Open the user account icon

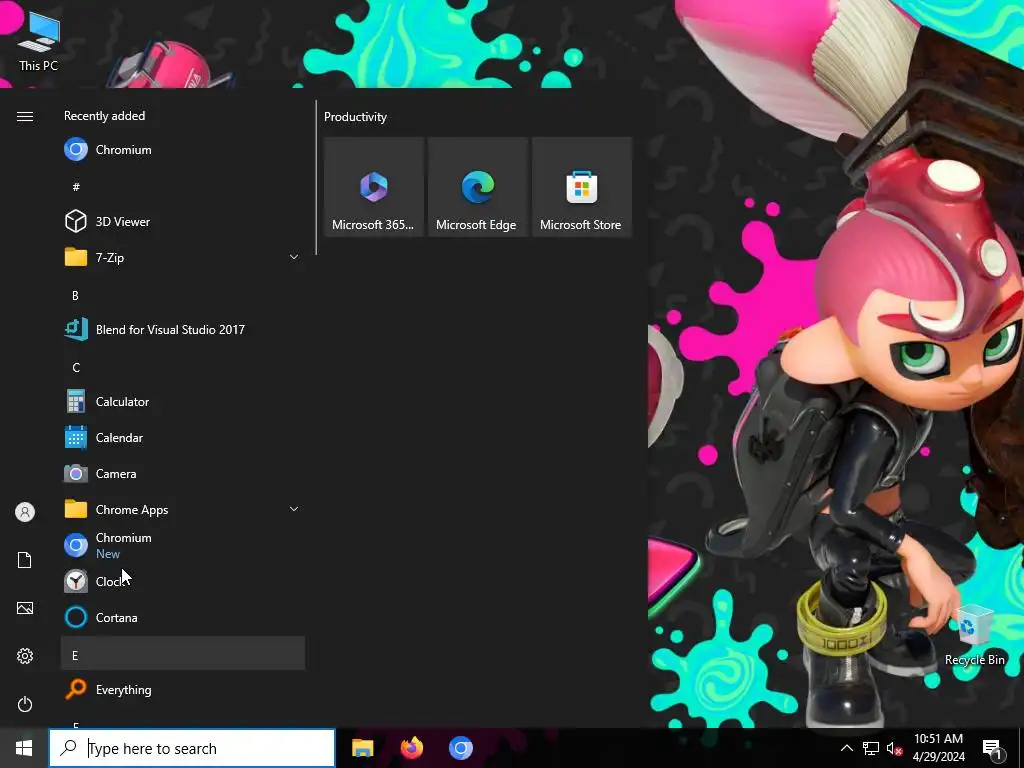click(25, 512)
